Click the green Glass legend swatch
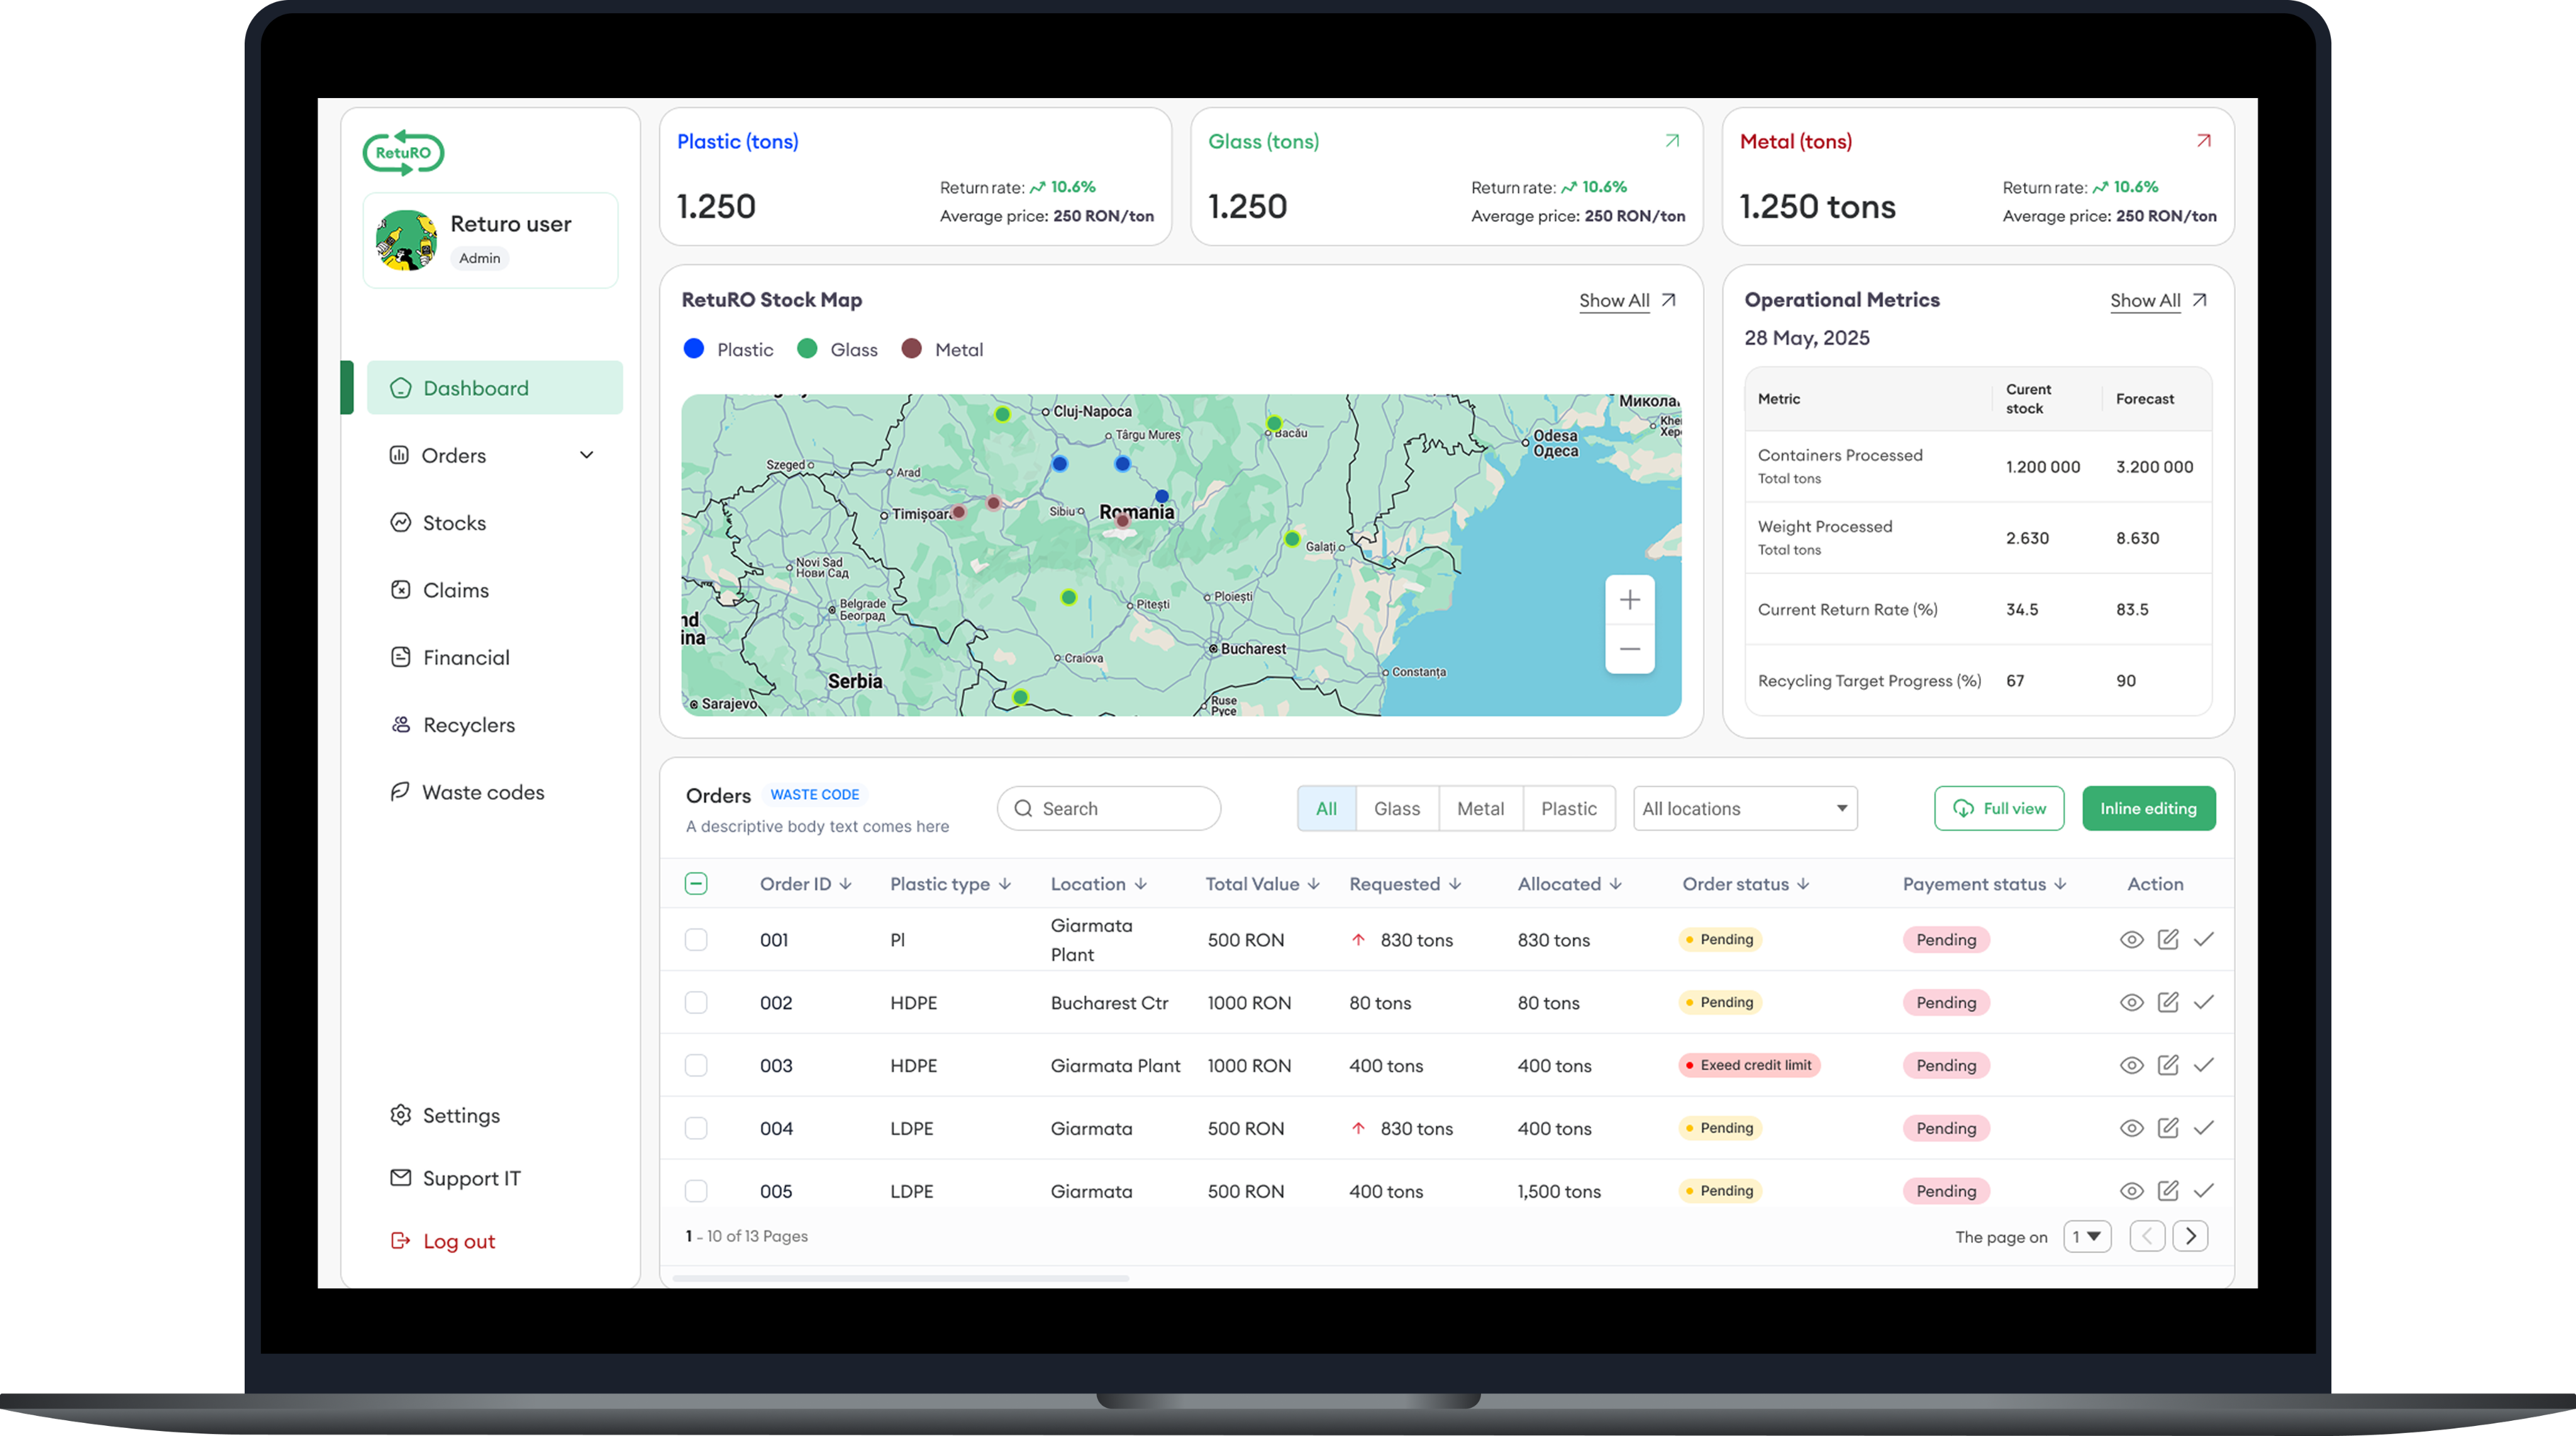The image size is (2576, 1436). [807, 348]
